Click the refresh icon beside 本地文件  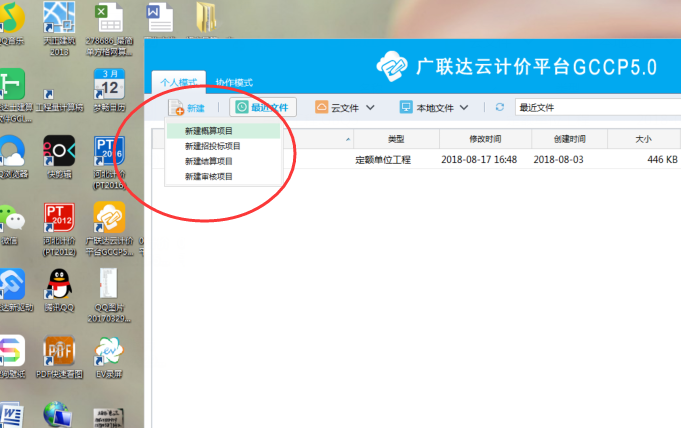(x=500, y=107)
